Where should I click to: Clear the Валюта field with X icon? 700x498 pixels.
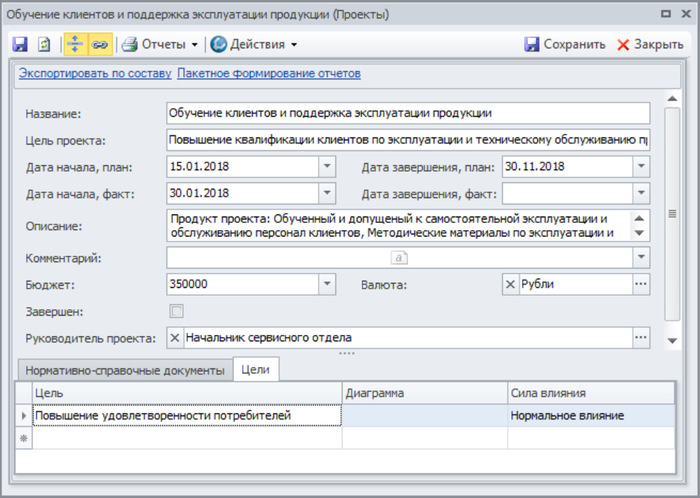510,285
